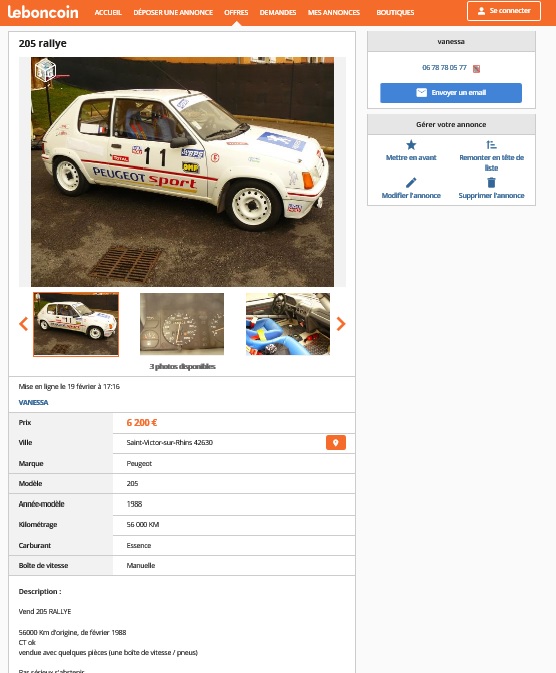The image size is (556, 673).
Task: Select the dashboard gauge thumbnail
Action: [x=182, y=324]
